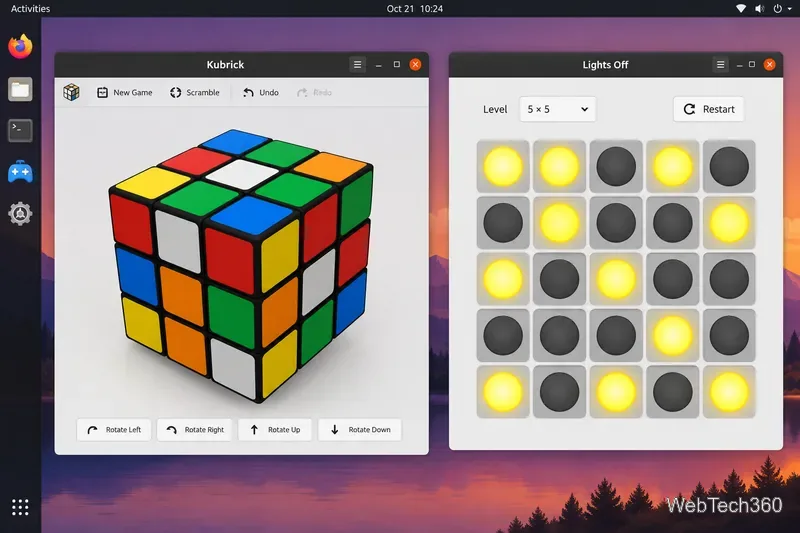Click the volume speaker icon in top bar

pos(760,9)
